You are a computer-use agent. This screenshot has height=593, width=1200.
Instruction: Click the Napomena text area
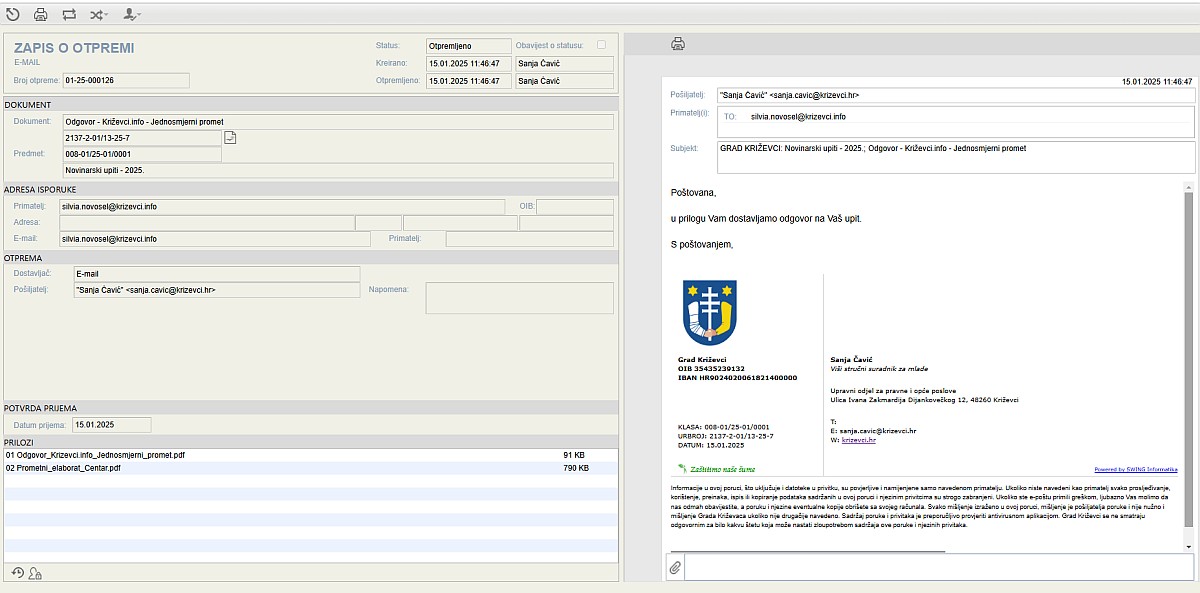click(x=519, y=298)
